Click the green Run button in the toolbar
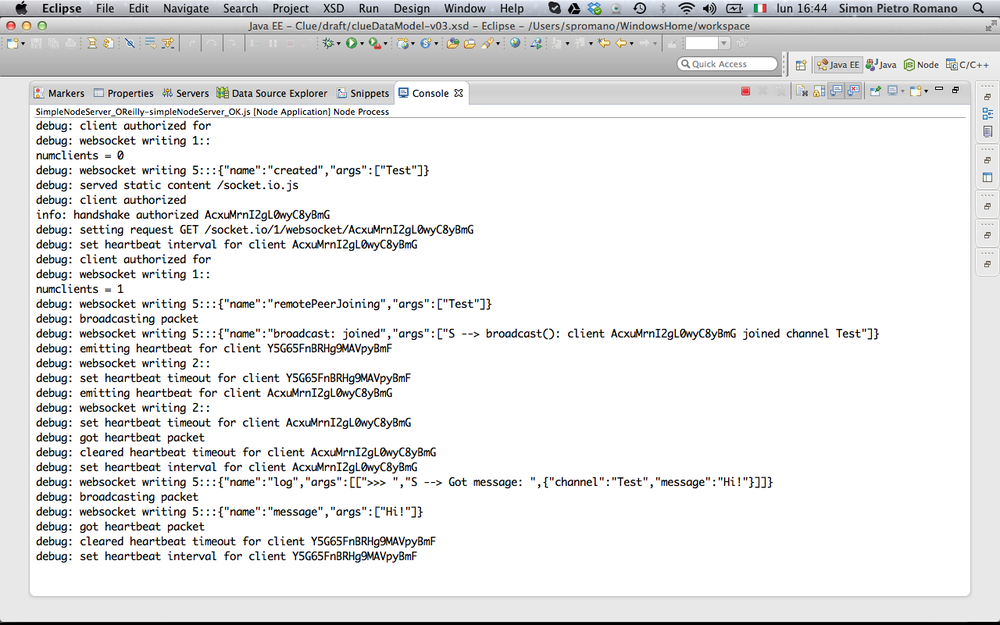The height and width of the screenshot is (625, 1000). pyautogui.click(x=351, y=44)
